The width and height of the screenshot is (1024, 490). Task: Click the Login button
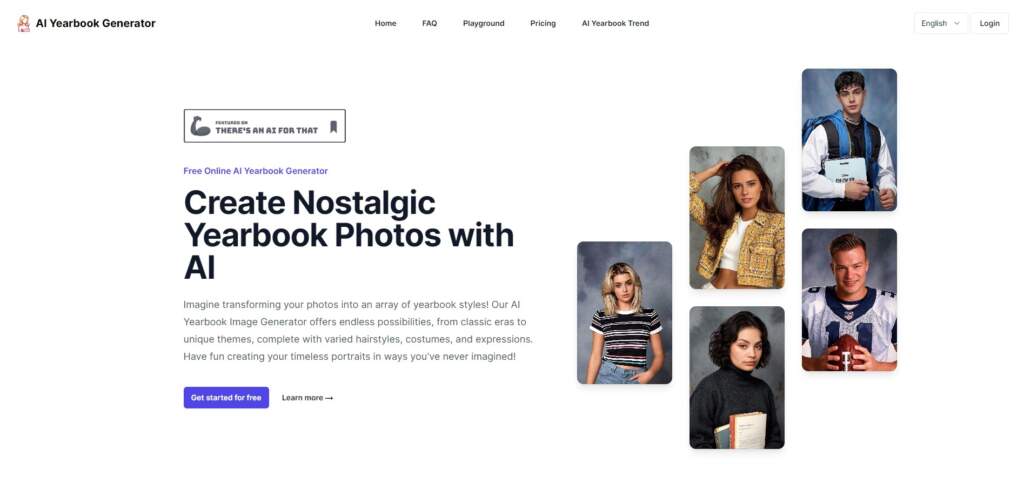point(989,24)
